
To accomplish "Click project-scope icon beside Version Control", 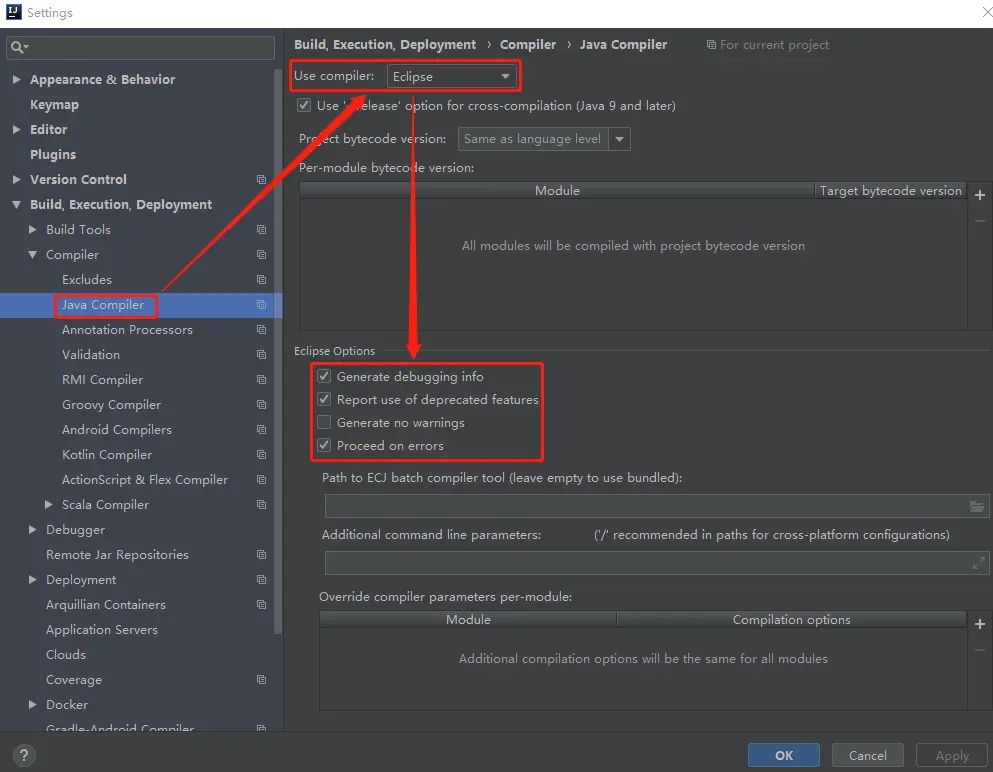I will 261,179.
